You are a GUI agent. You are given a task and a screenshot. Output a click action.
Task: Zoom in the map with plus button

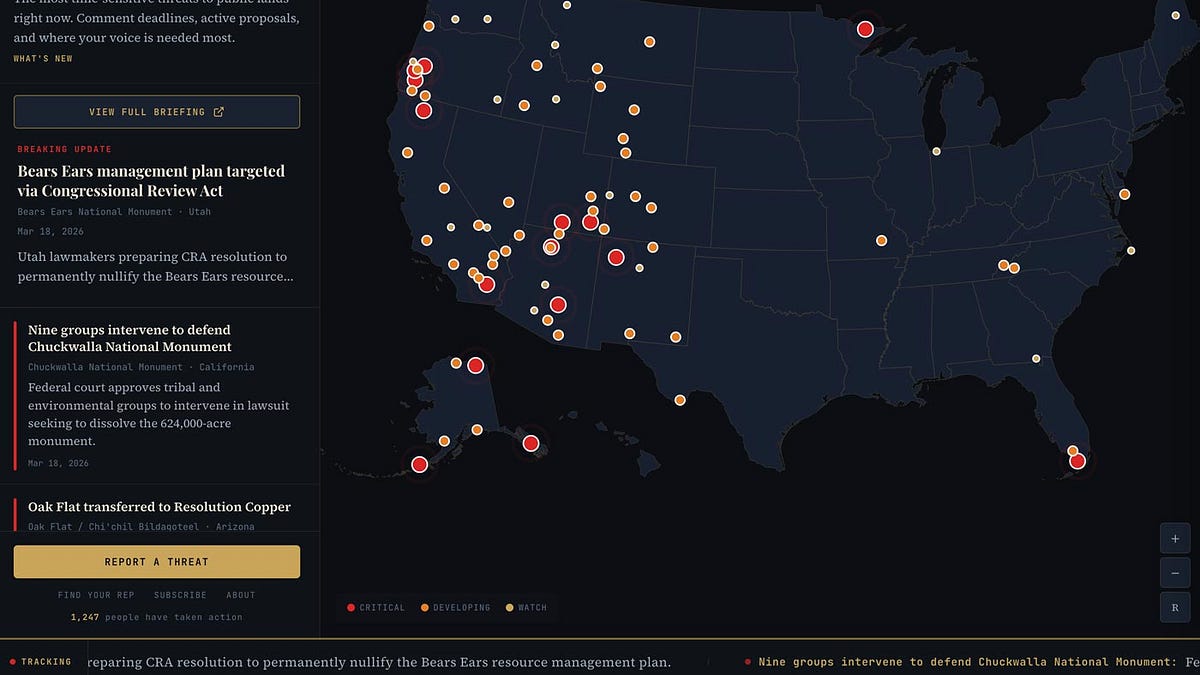pyautogui.click(x=1175, y=538)
